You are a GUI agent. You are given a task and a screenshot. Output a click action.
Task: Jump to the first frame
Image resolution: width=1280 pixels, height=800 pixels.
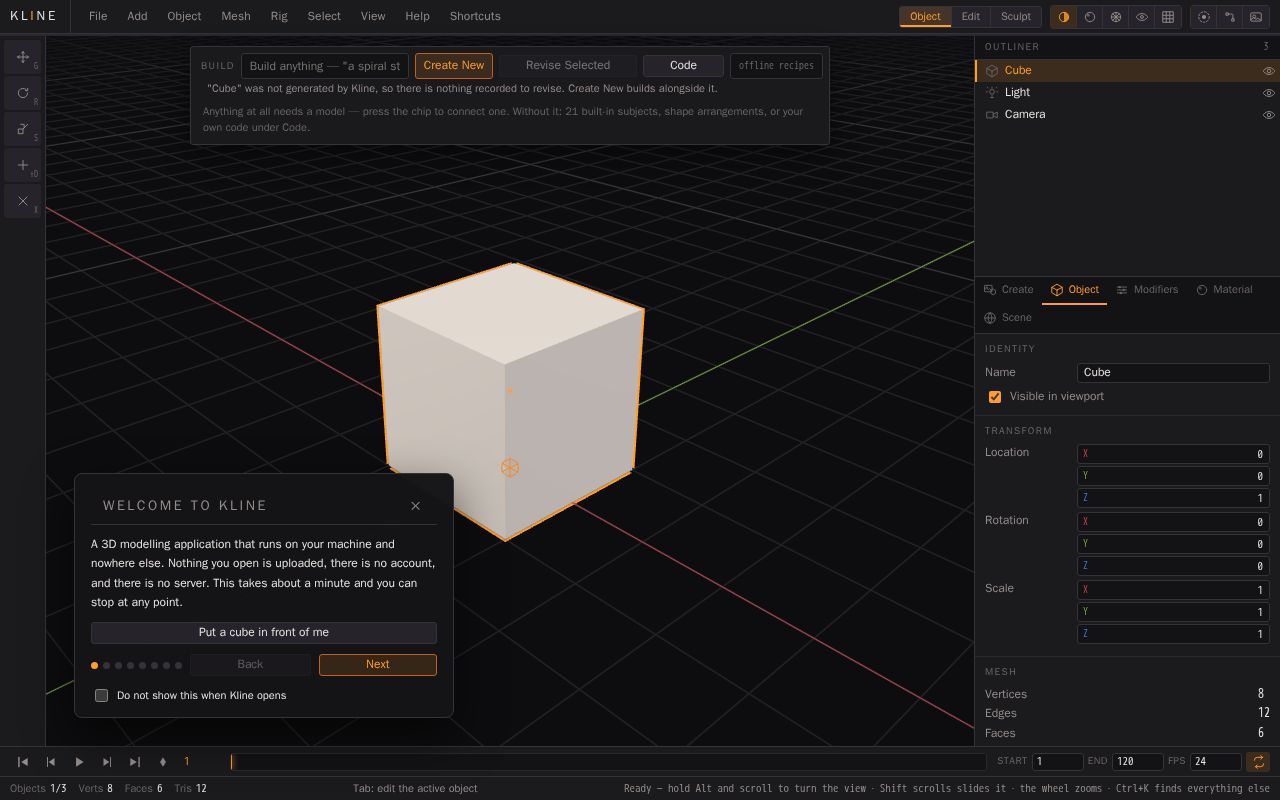(x=23, y=762)
